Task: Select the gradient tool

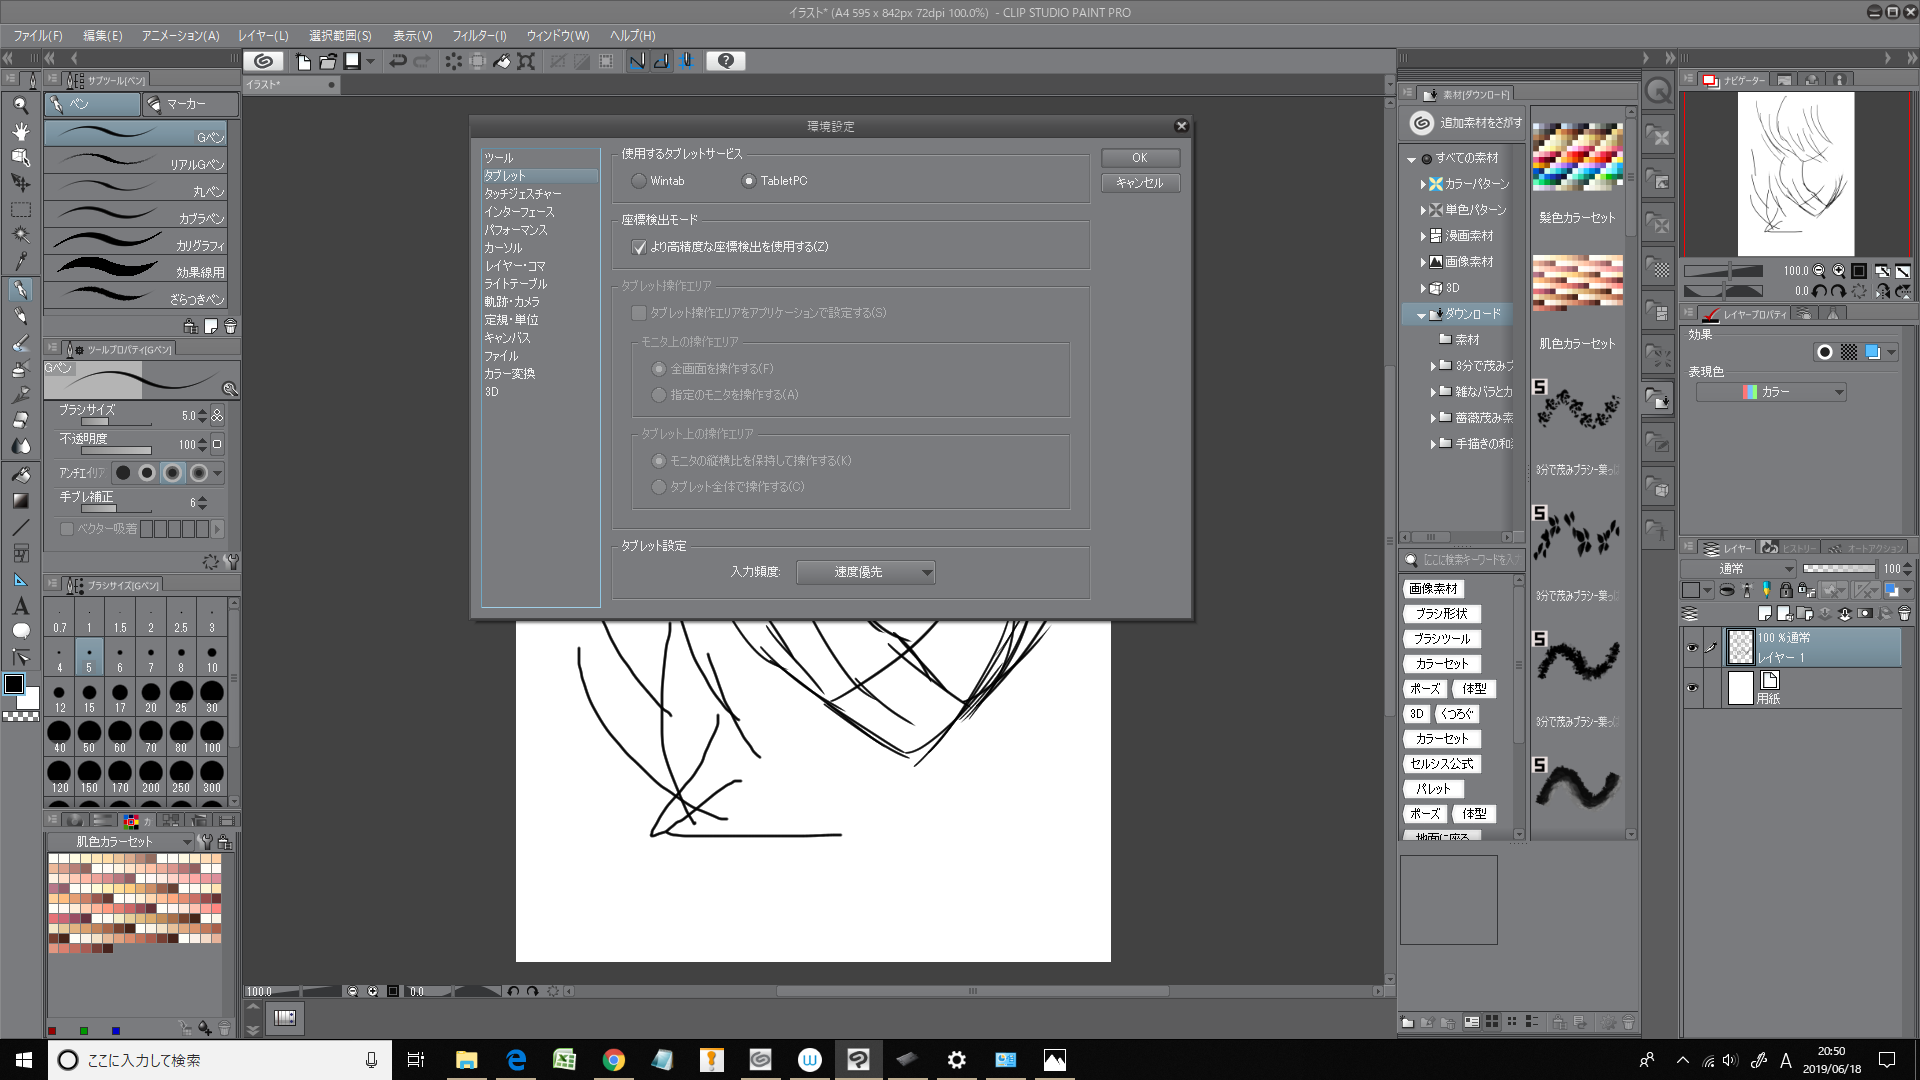Action: tap(20, 501)
